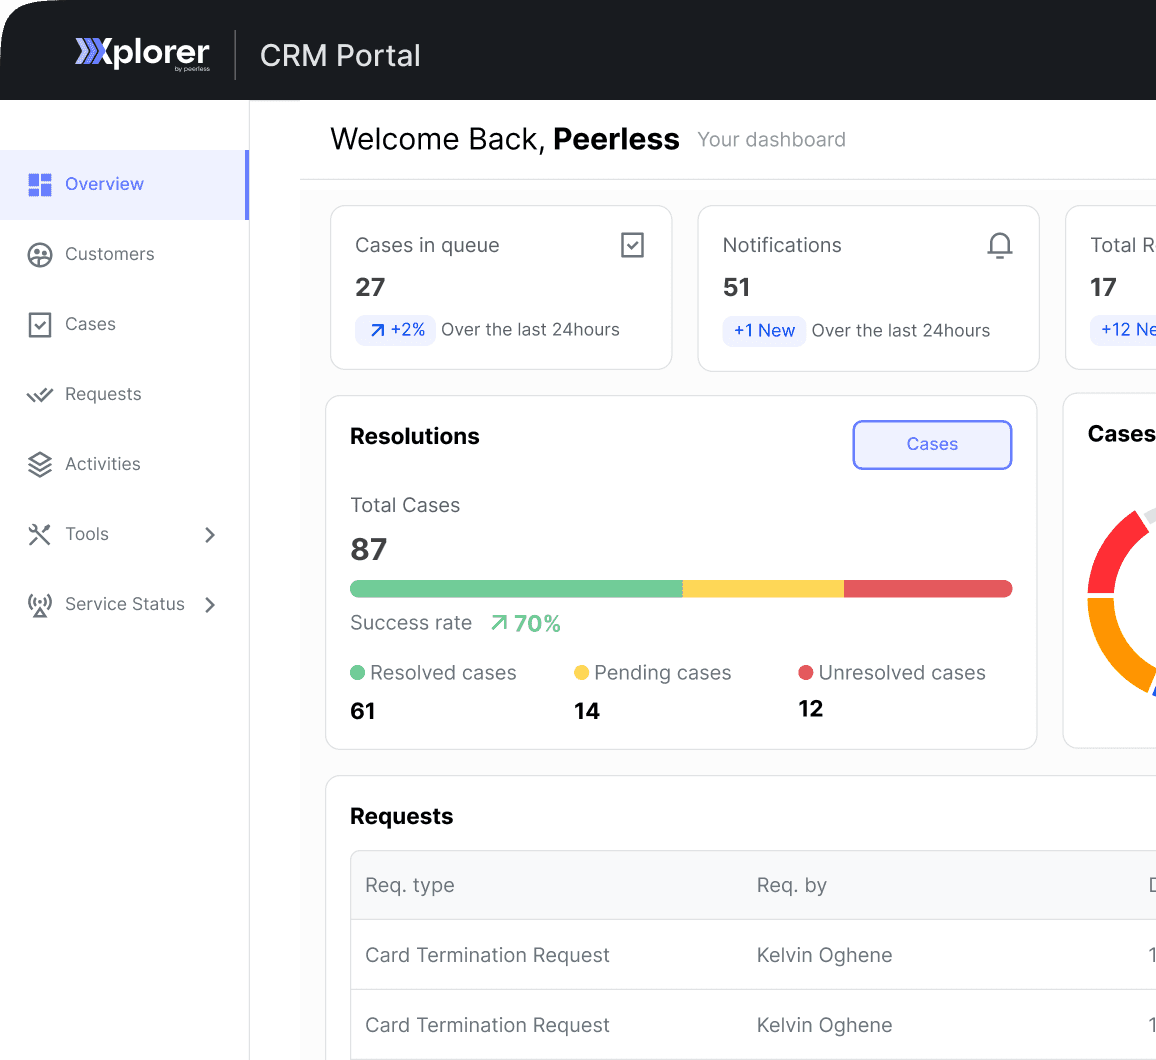Switch to the Overview section
1156x1060 pixels.
tap(104, 184)
